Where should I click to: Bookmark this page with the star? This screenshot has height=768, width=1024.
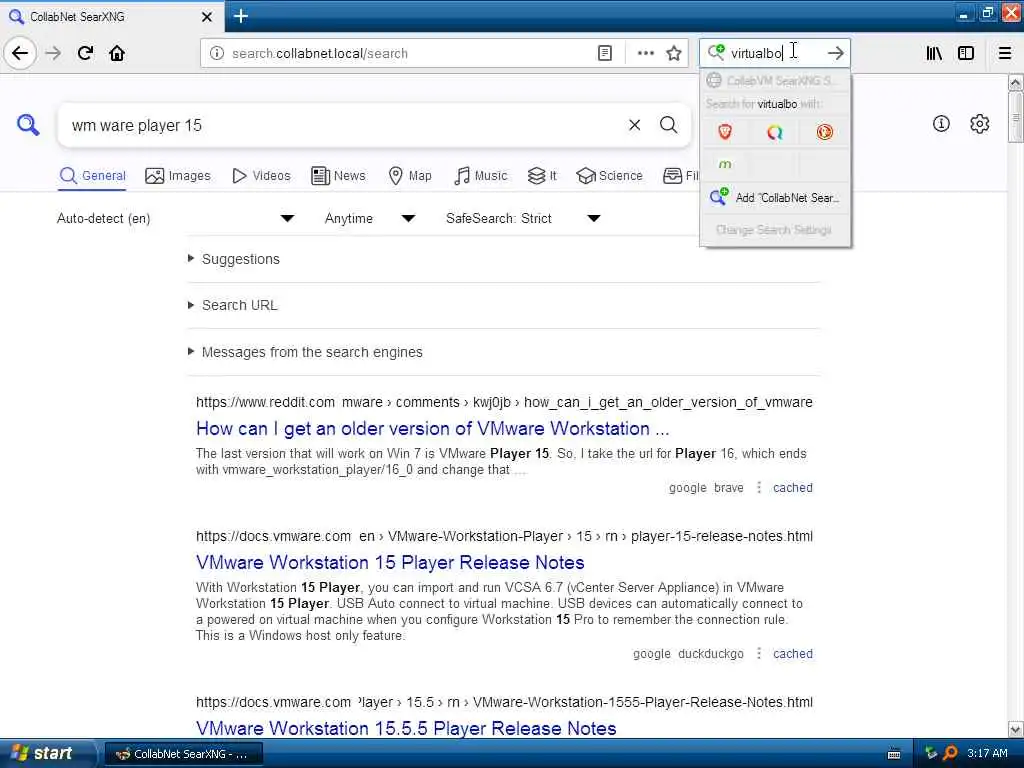coord(674,53)
